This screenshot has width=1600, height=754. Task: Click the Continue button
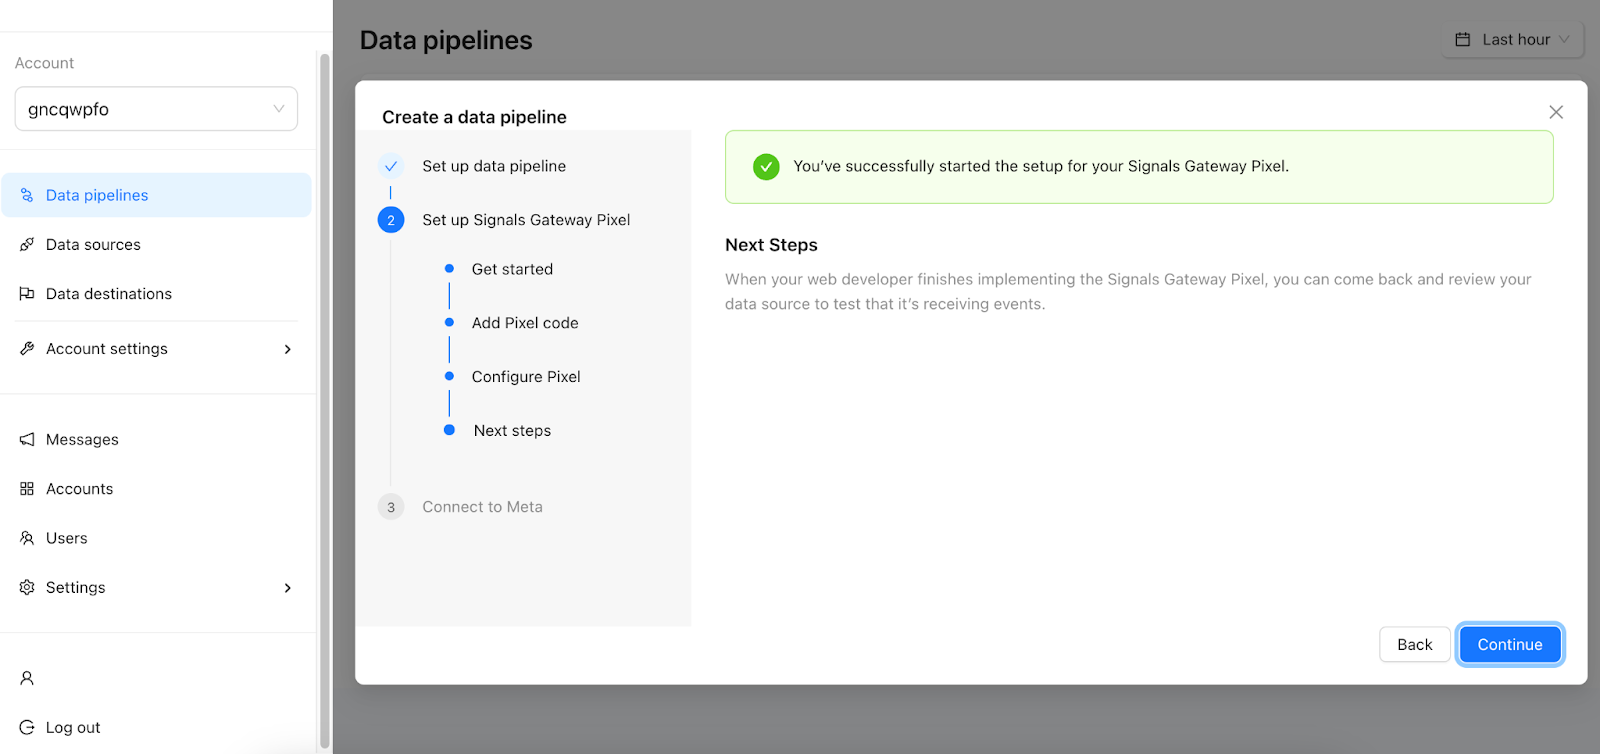point(1510,645)
